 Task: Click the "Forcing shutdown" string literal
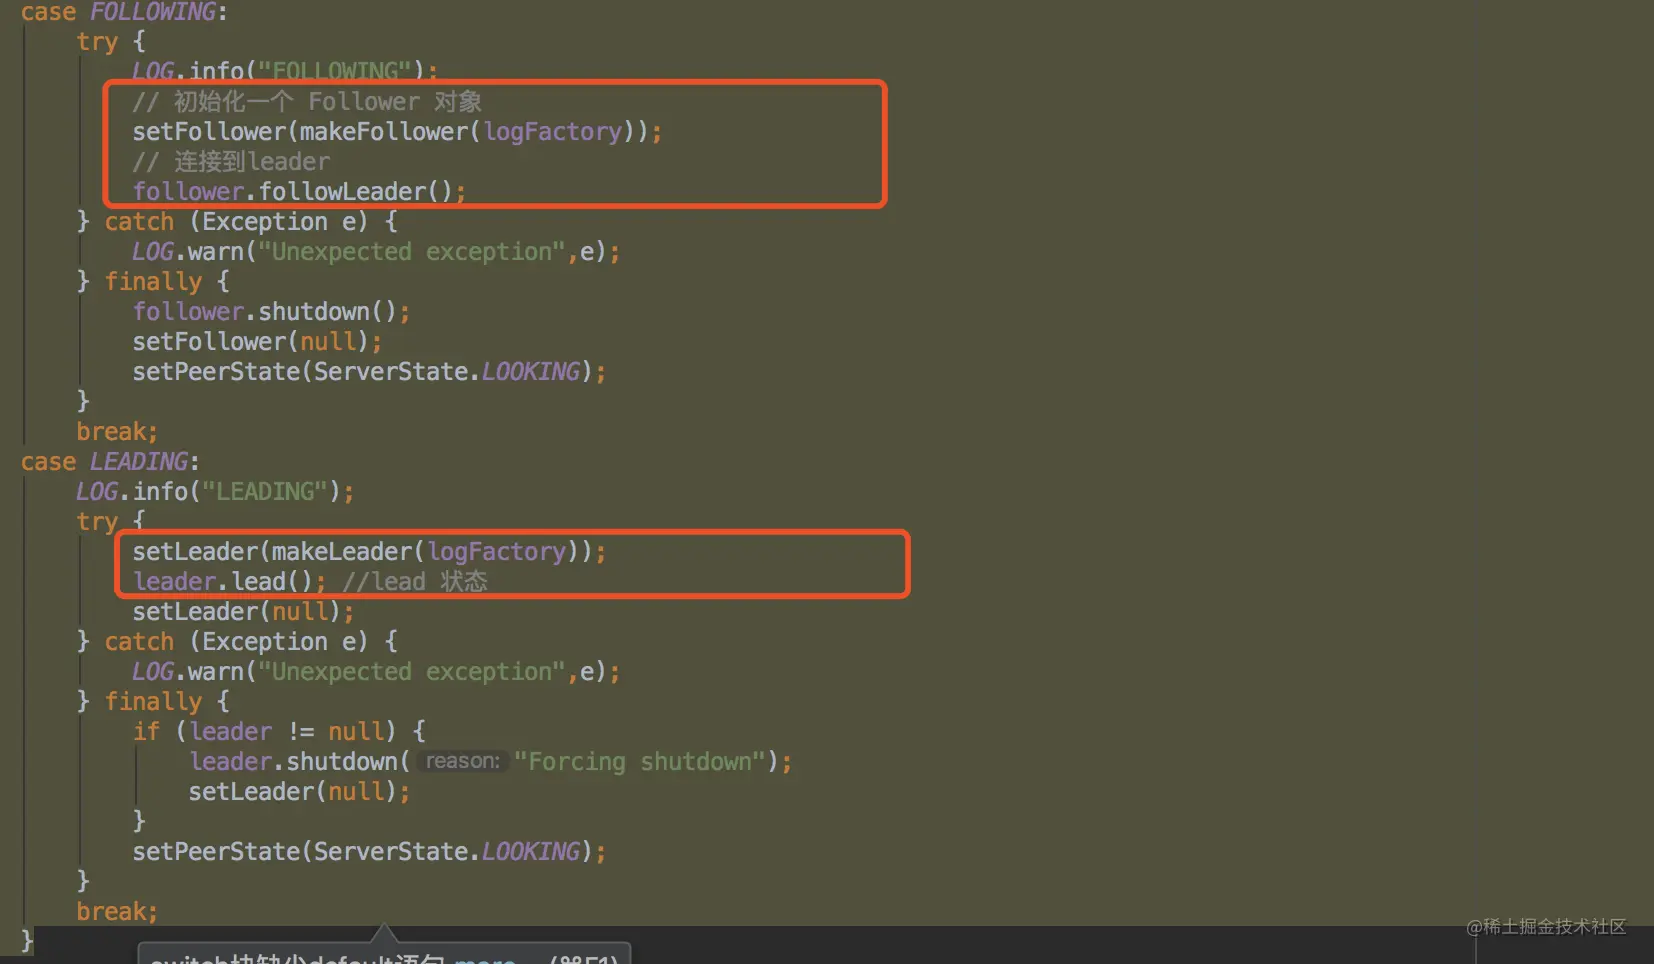tap(640, 761)
